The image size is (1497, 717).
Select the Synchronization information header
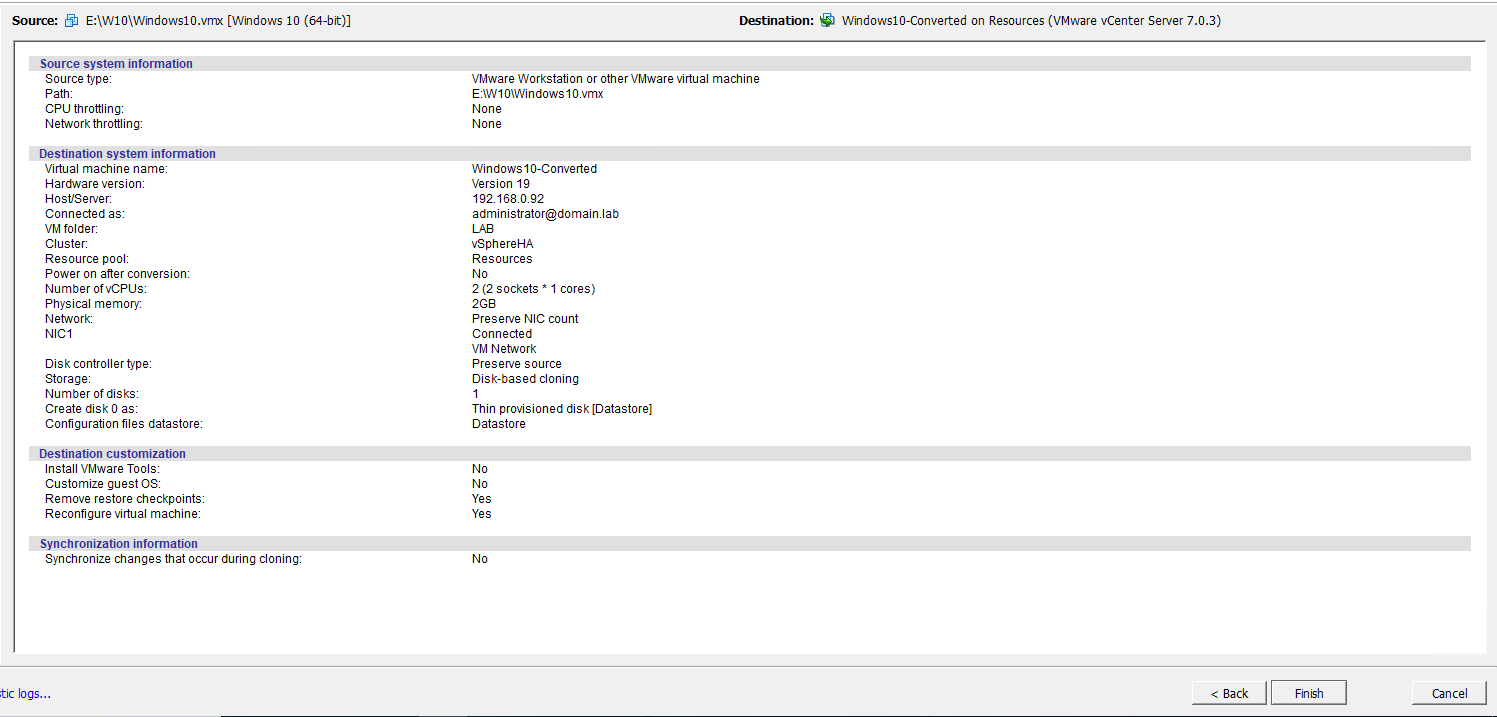[x=118, y=544]
